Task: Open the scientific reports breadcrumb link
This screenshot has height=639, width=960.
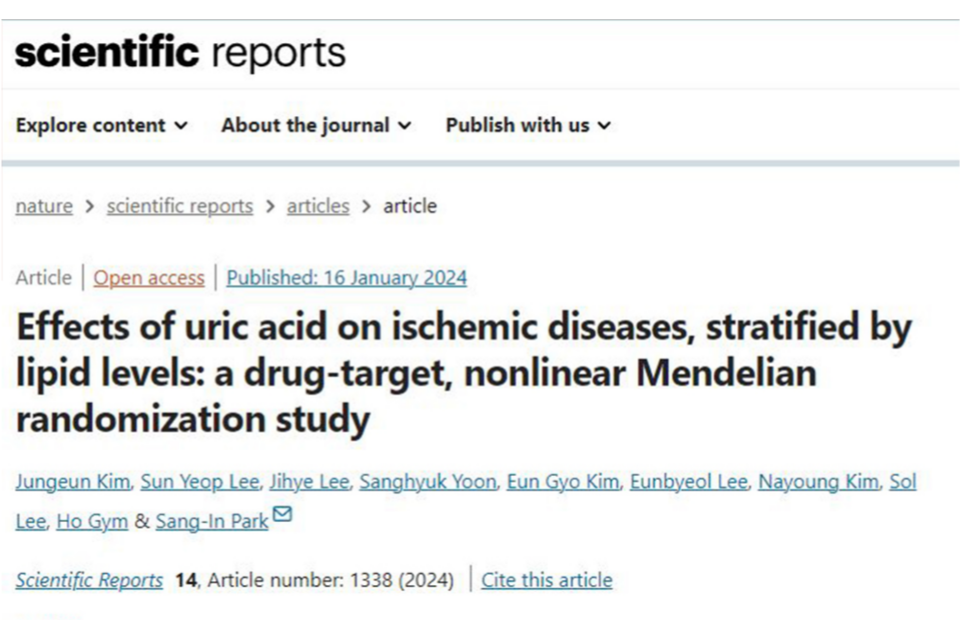Action: click(180, 206)
